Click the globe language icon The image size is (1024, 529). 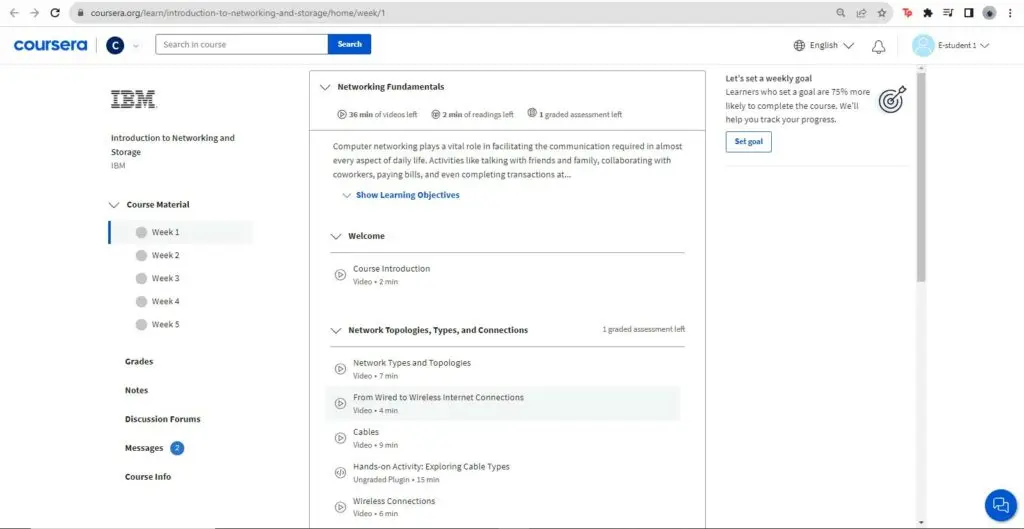click(x=799, y=45)
